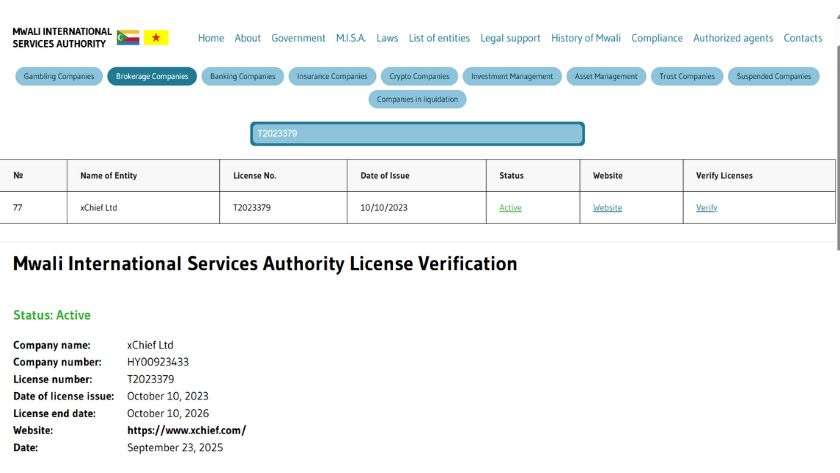Select the Brokerage Companies tab

click(x=152, y=76)
